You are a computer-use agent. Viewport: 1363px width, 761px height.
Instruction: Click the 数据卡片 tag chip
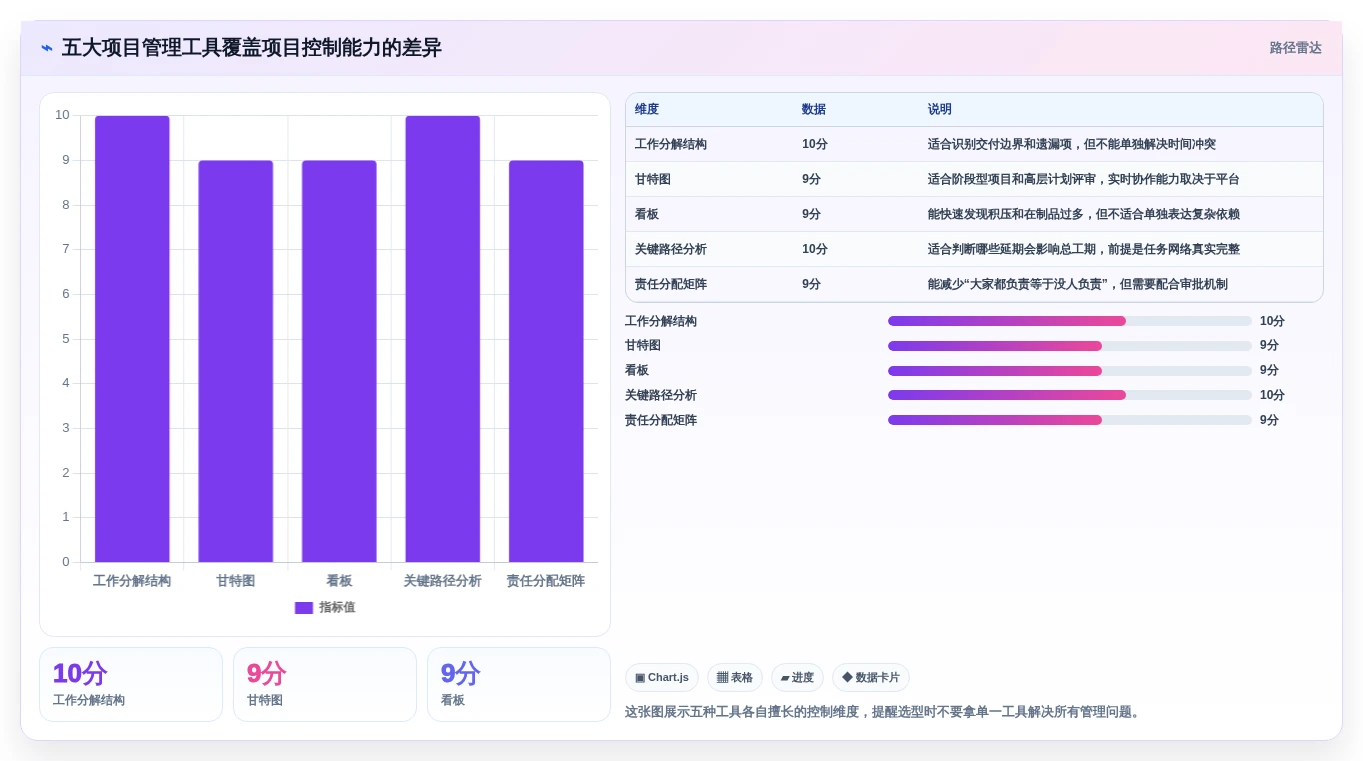[x=870, y=678]
